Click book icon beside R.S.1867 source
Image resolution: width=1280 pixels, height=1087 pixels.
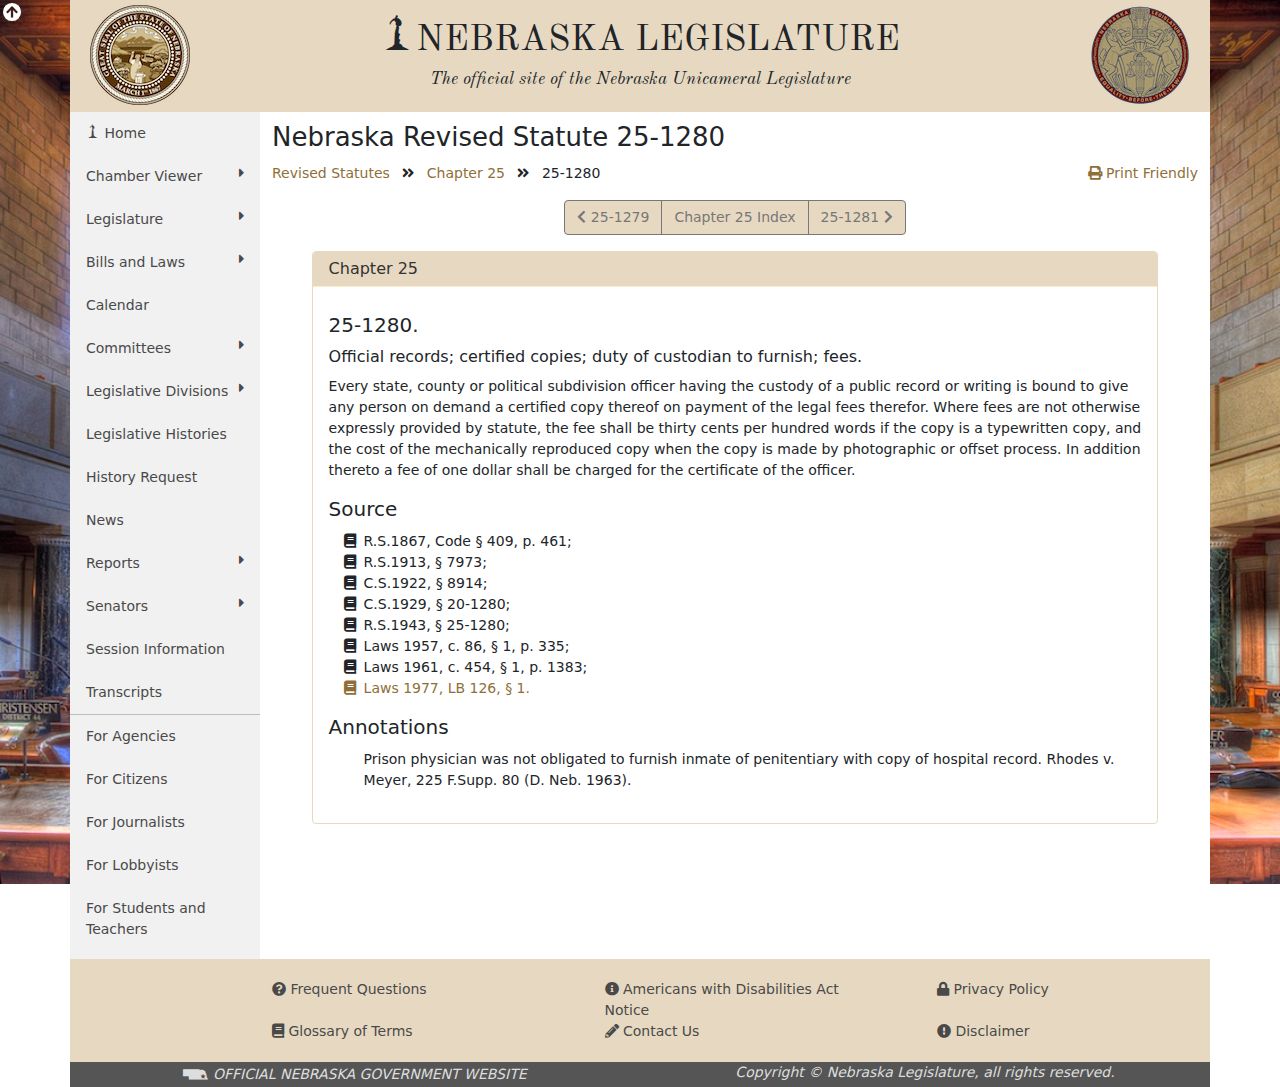click(350, 540)
